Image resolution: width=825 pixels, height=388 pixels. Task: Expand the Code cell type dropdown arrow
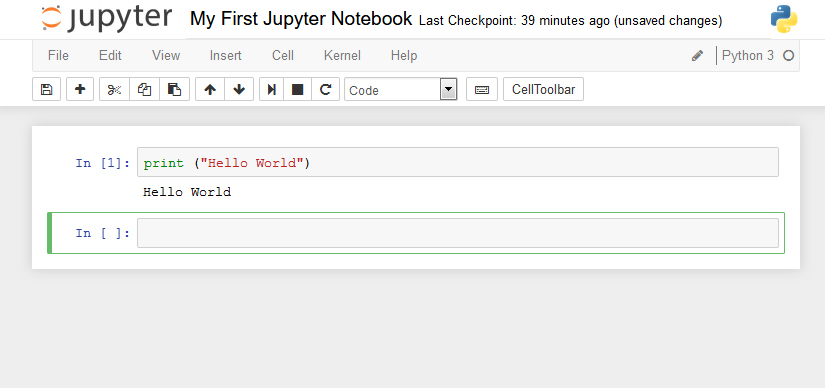click(448, 89)
